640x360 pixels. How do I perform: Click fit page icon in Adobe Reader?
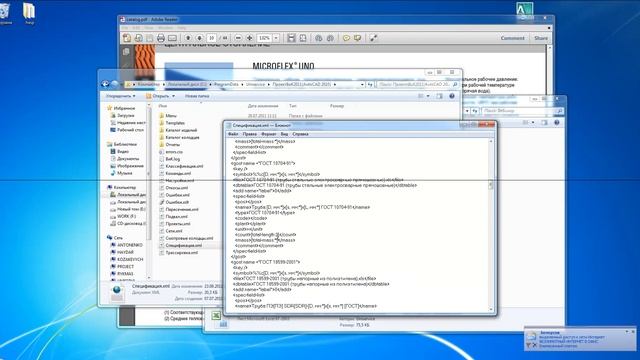click(x=303, y=38)
